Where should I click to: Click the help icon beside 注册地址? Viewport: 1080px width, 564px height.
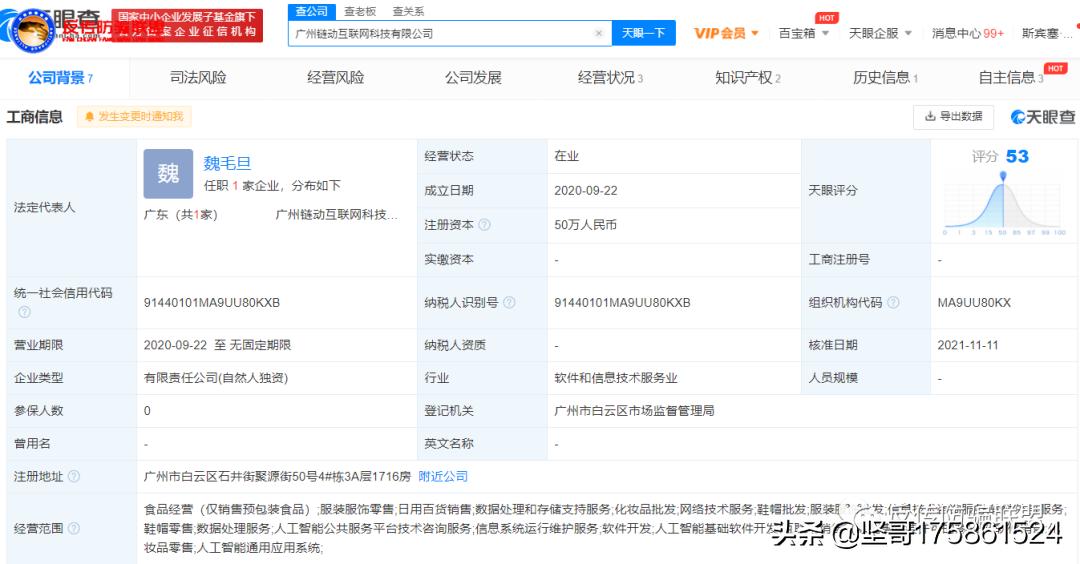[x=74, y=477]
